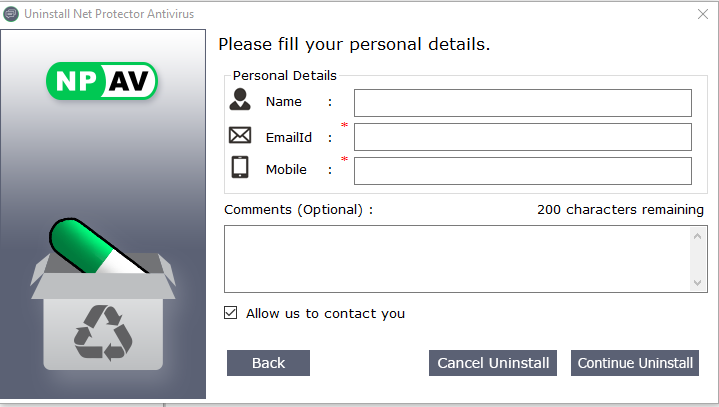Click the comments scrollbar down arrow
Viewport: 719px width, 407px height.
pyautogui.click(x=699, y=283)
